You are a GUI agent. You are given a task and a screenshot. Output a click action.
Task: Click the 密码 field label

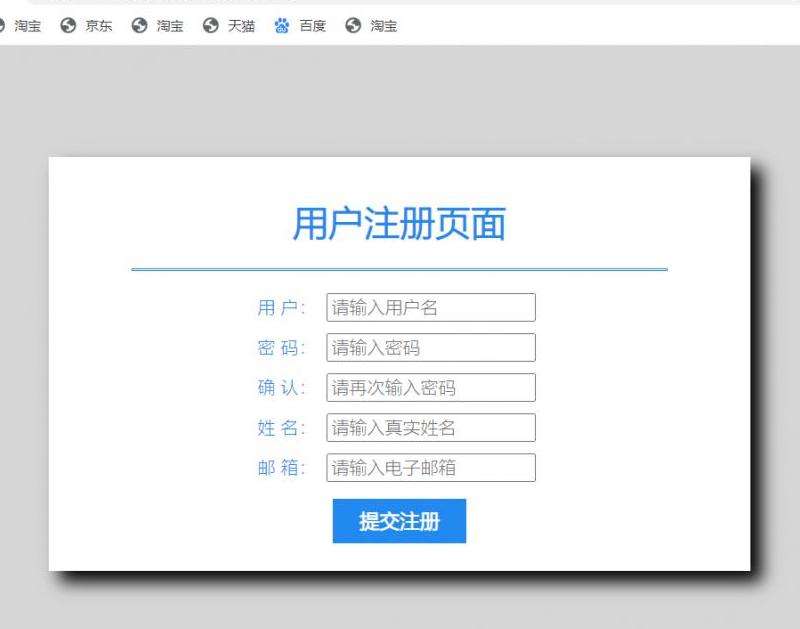(x=282, y=347)
